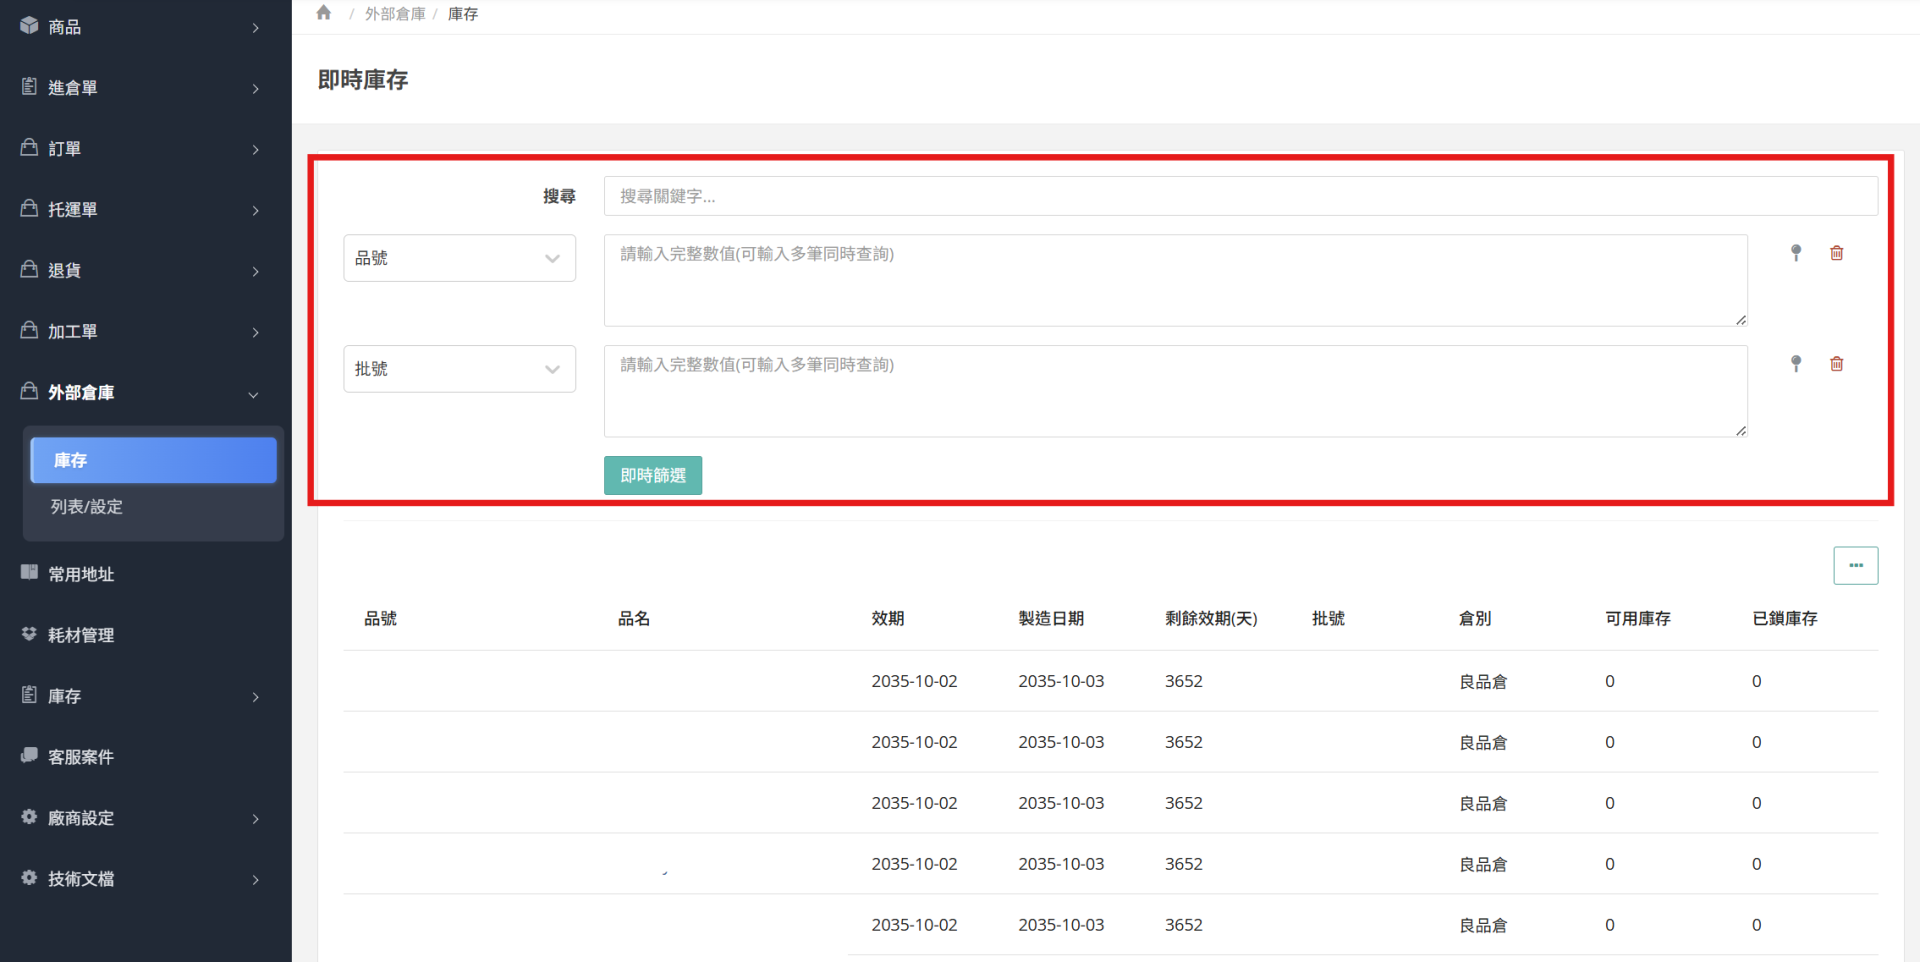Select 列表/設定 submenu item
This screenshot has width=1920, height=962.
pos(87,507)
